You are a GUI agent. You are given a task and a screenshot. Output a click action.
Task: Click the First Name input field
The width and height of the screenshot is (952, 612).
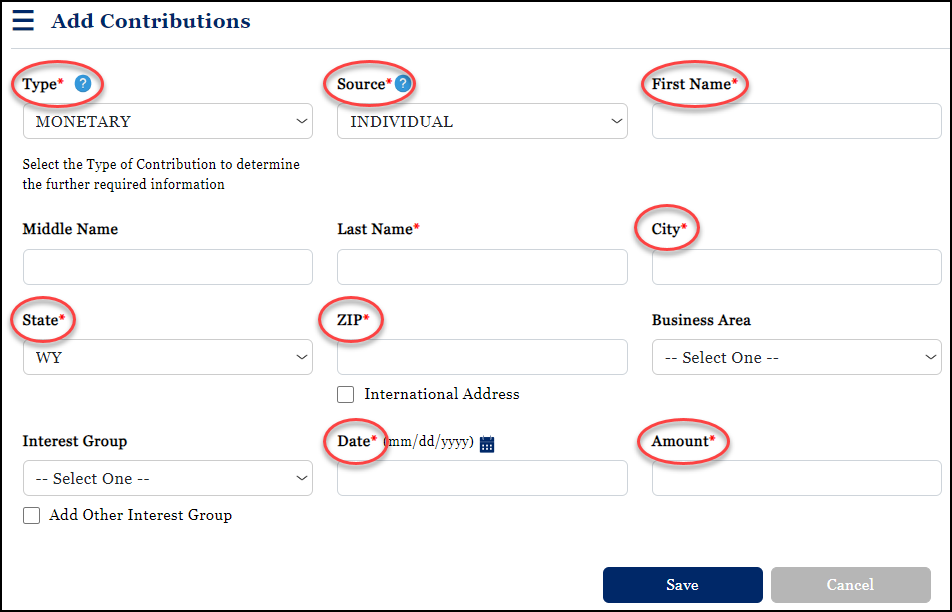coord(796,120)
